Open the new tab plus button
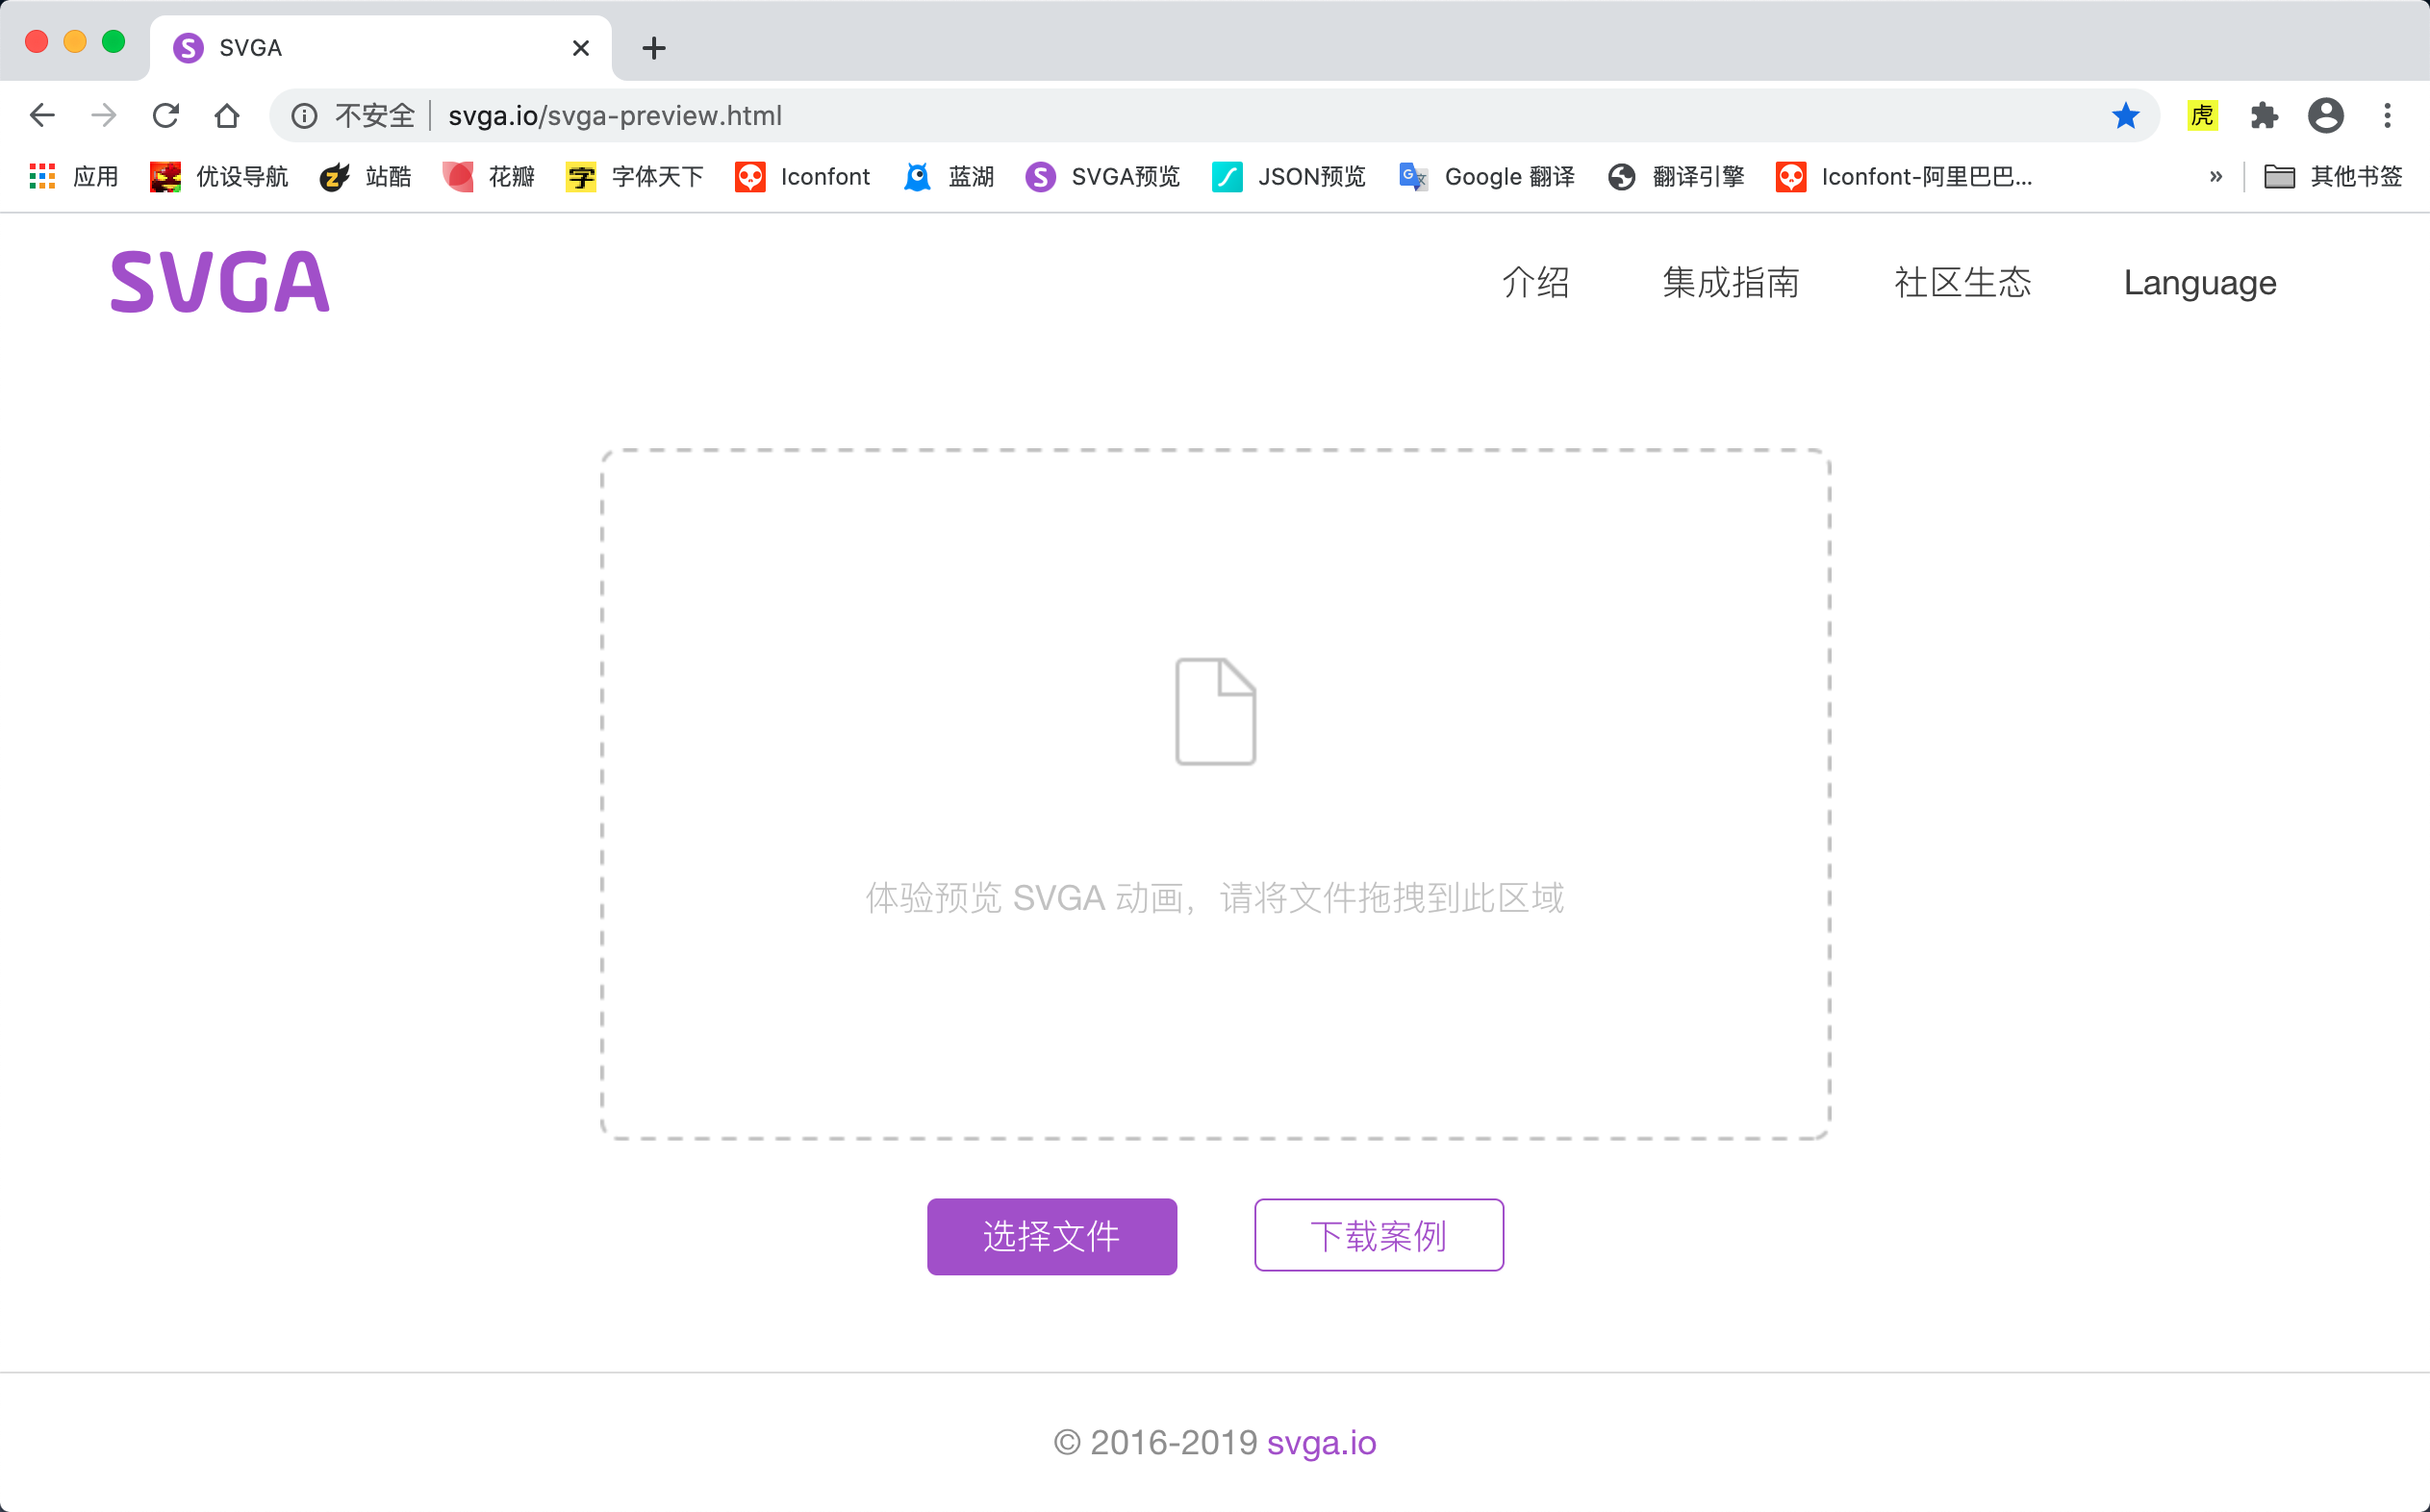Viewport: 2430px width, 1512px height. pyautogui.click(x=654, y=48)
